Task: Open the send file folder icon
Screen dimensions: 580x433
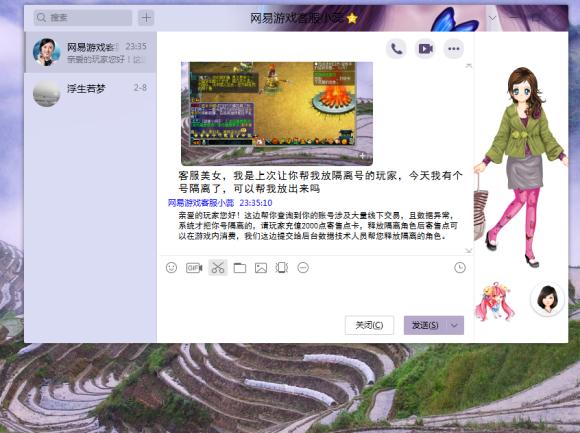Action: click(x=240, y=267)
